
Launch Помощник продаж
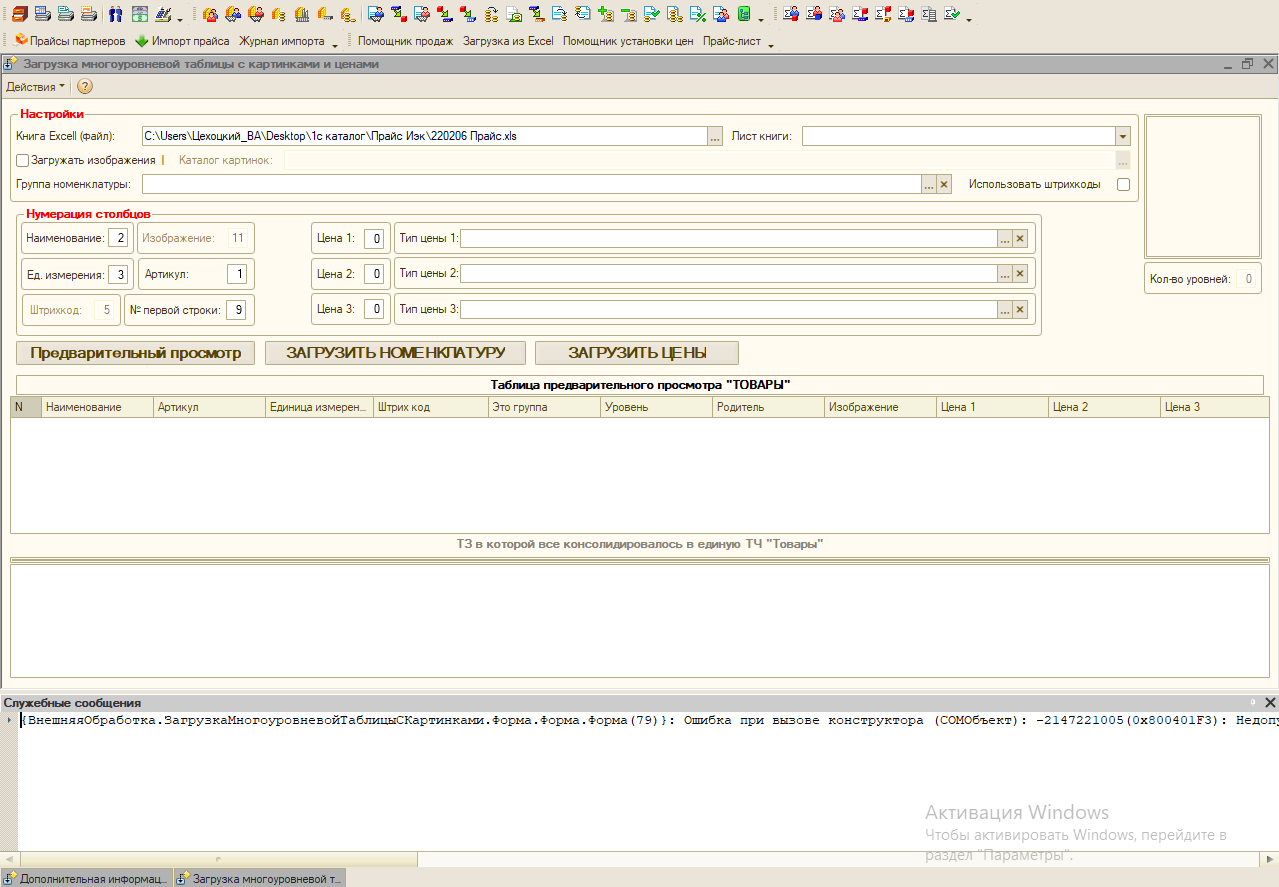click(x=405, y=42)
